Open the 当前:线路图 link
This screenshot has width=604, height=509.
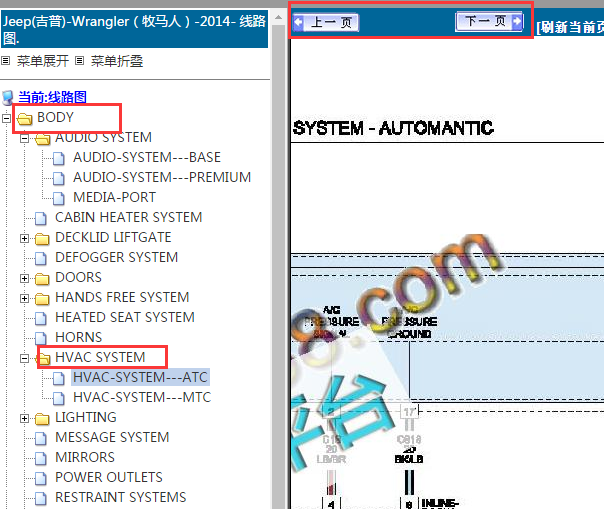[x=52, y=97]
